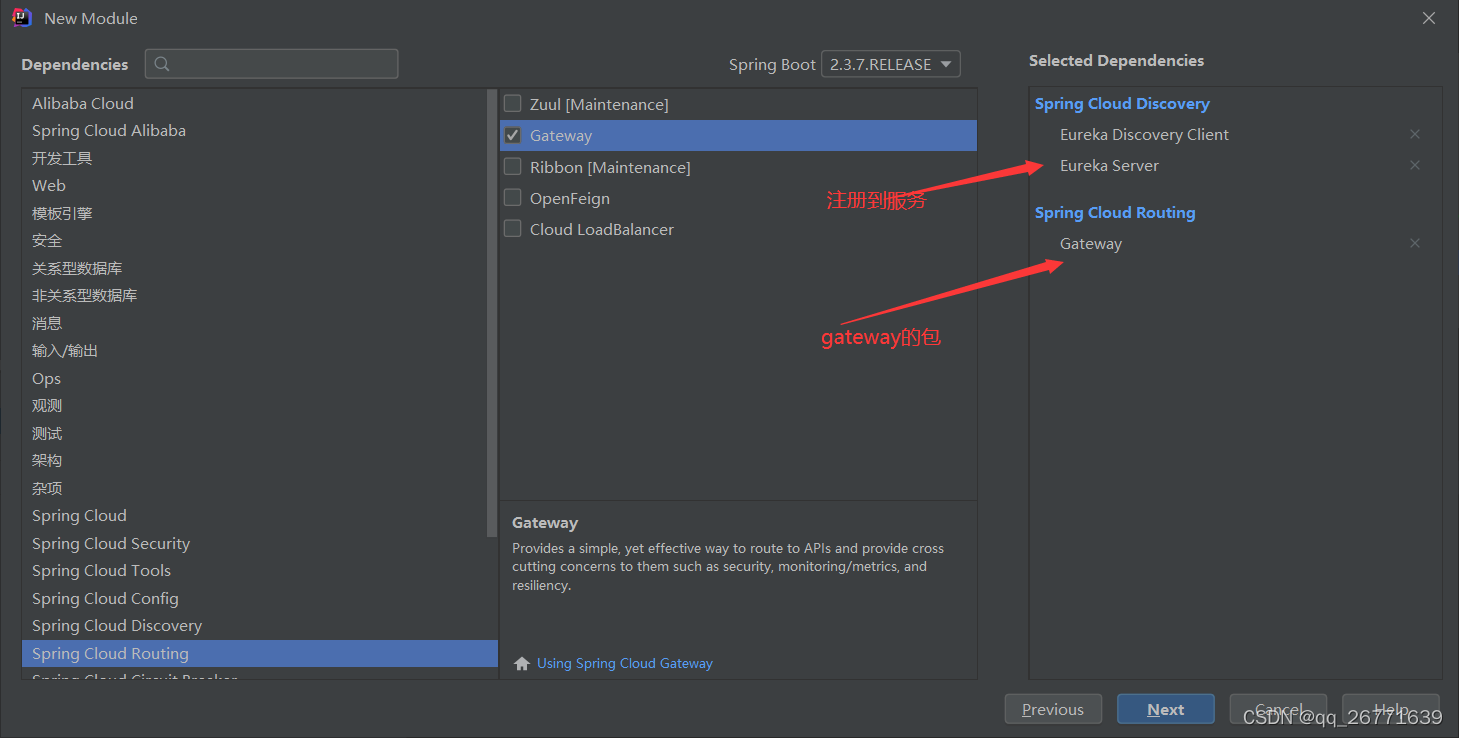Click the Spring Cloud Discovery group heading

tap(1122, 103)
